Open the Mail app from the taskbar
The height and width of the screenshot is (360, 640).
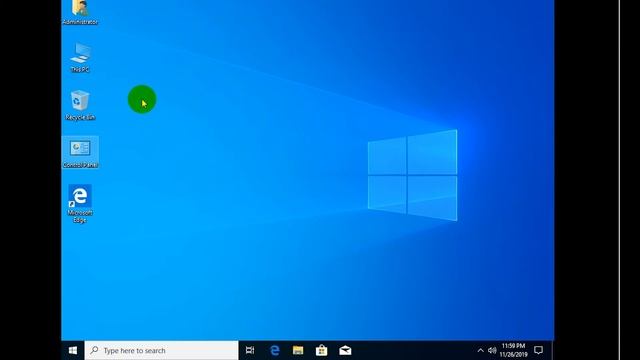click(345, 350)
